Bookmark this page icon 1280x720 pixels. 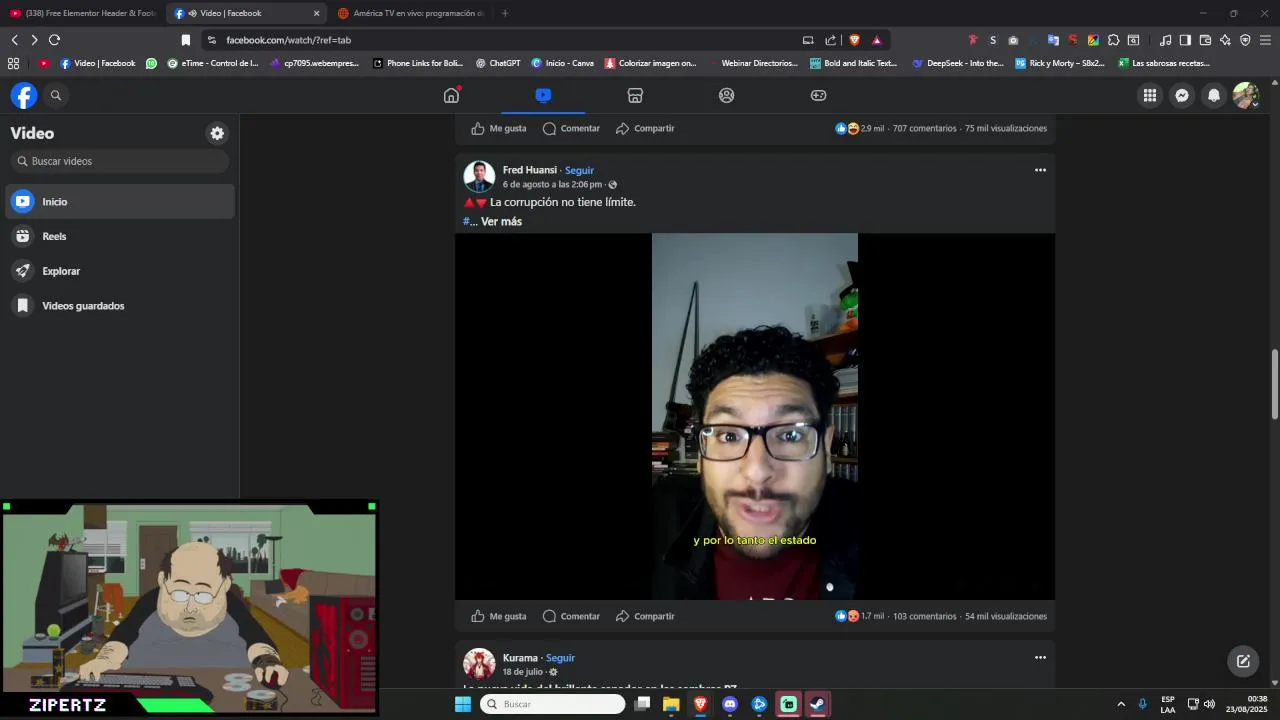pyautogui.click(x=185, y=40)
